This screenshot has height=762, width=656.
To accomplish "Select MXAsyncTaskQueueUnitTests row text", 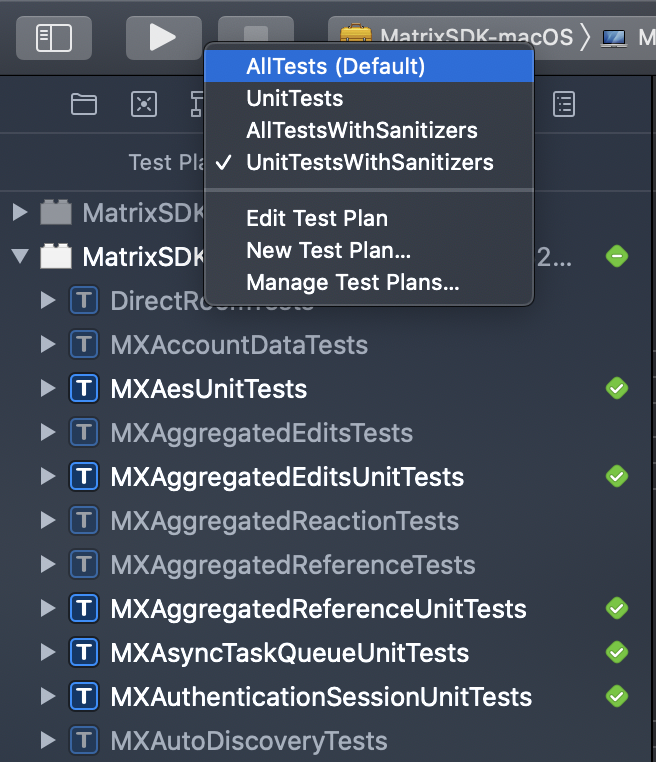I will point(290,653).
